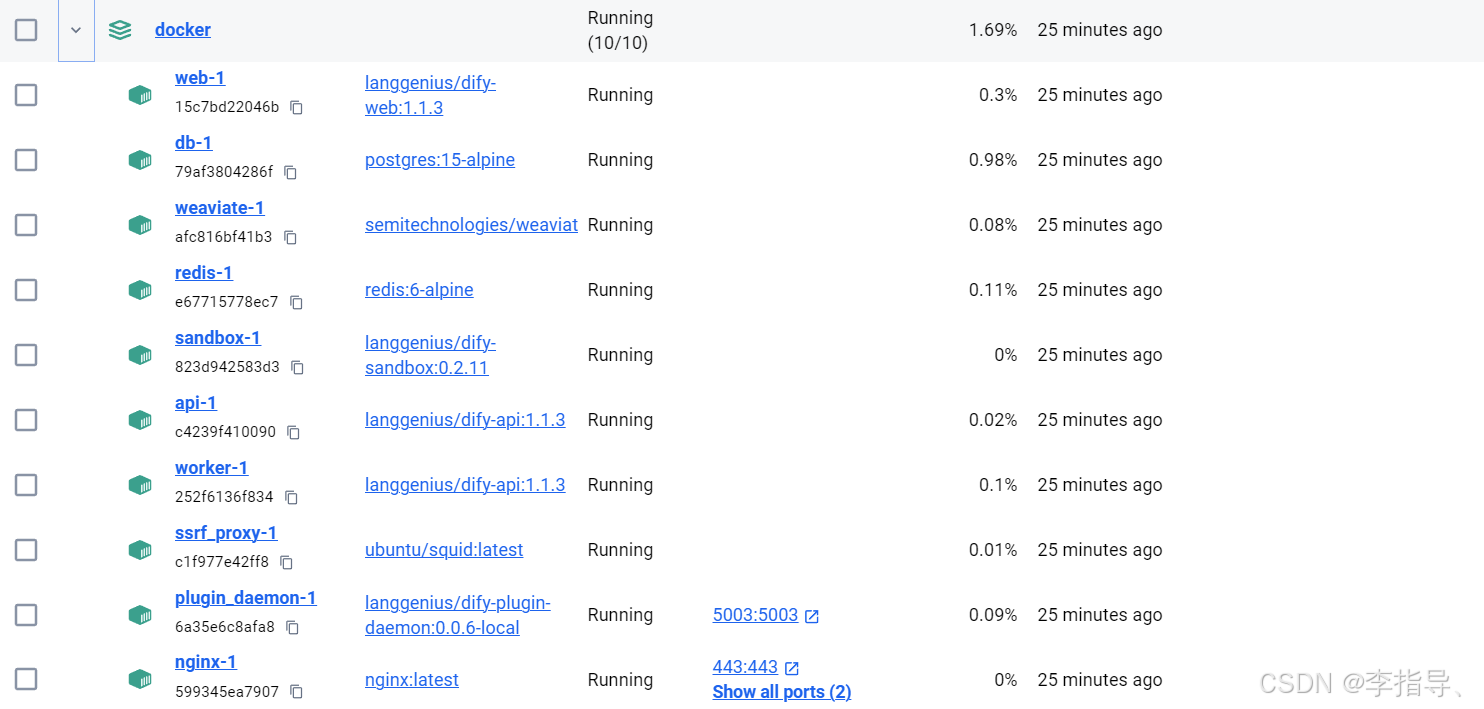
Task: Click the worker-1 container icon
Action: click(140, 485)
